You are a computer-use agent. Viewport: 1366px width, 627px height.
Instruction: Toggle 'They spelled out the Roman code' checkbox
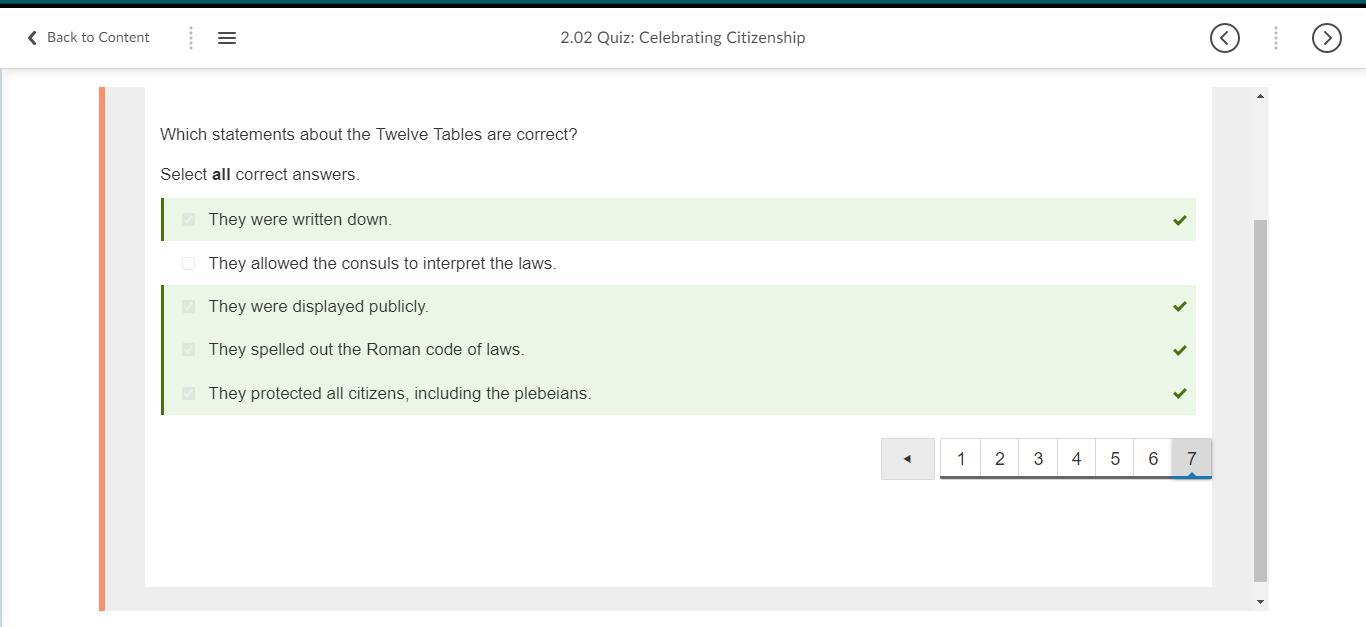pos(188,350)
